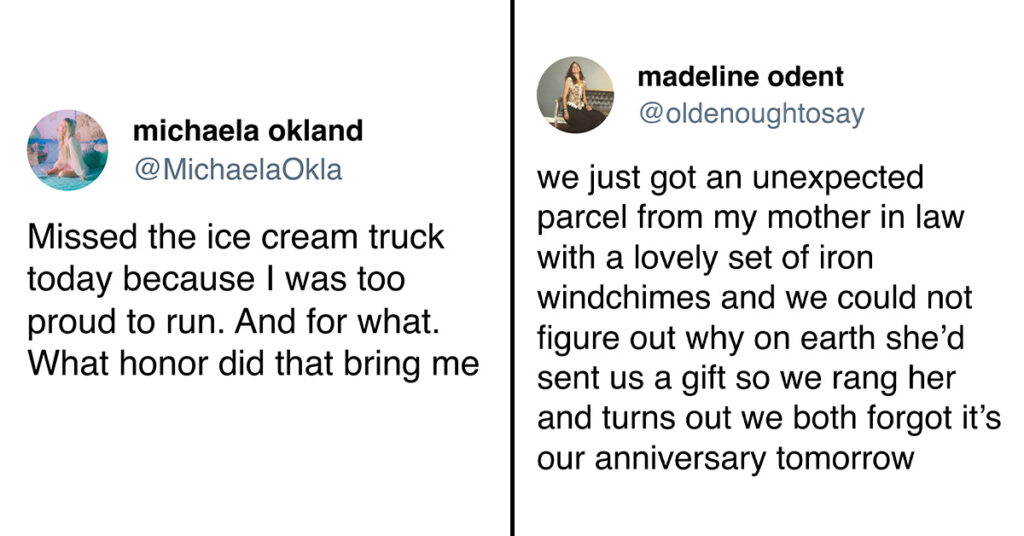Click the 'What honor did that bring me' line
Image resolution: width=1024 pixels, height=536 pixels.
253,364
